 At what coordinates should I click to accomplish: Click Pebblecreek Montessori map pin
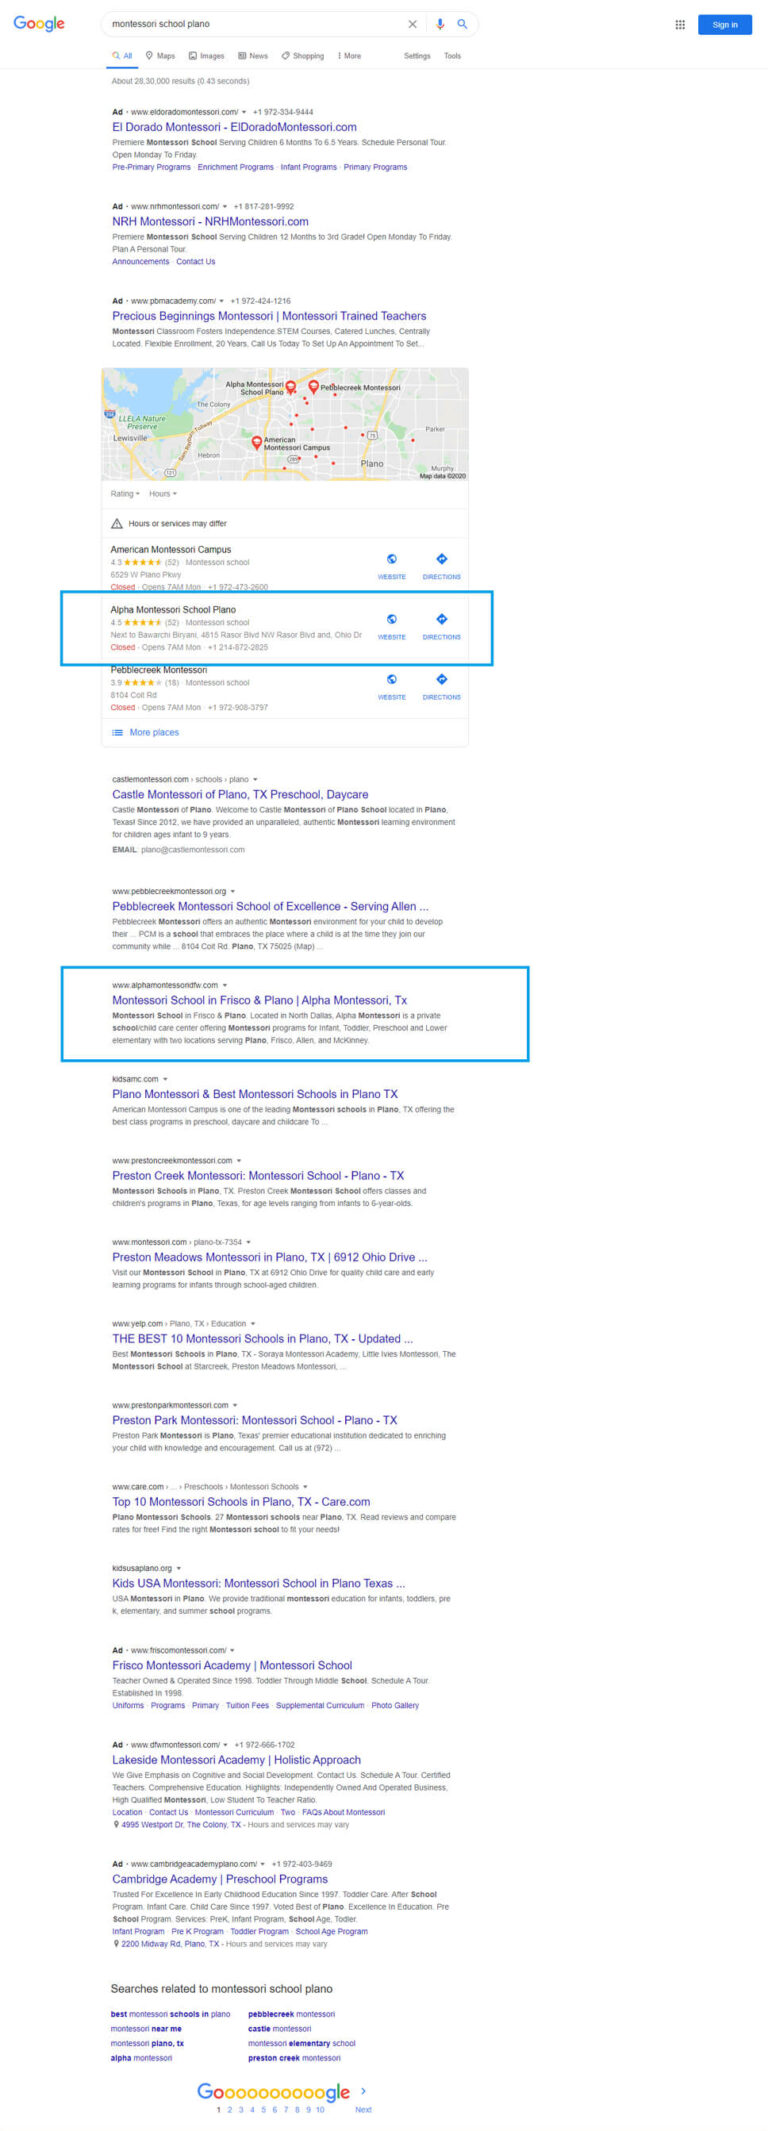click(313, 386)
